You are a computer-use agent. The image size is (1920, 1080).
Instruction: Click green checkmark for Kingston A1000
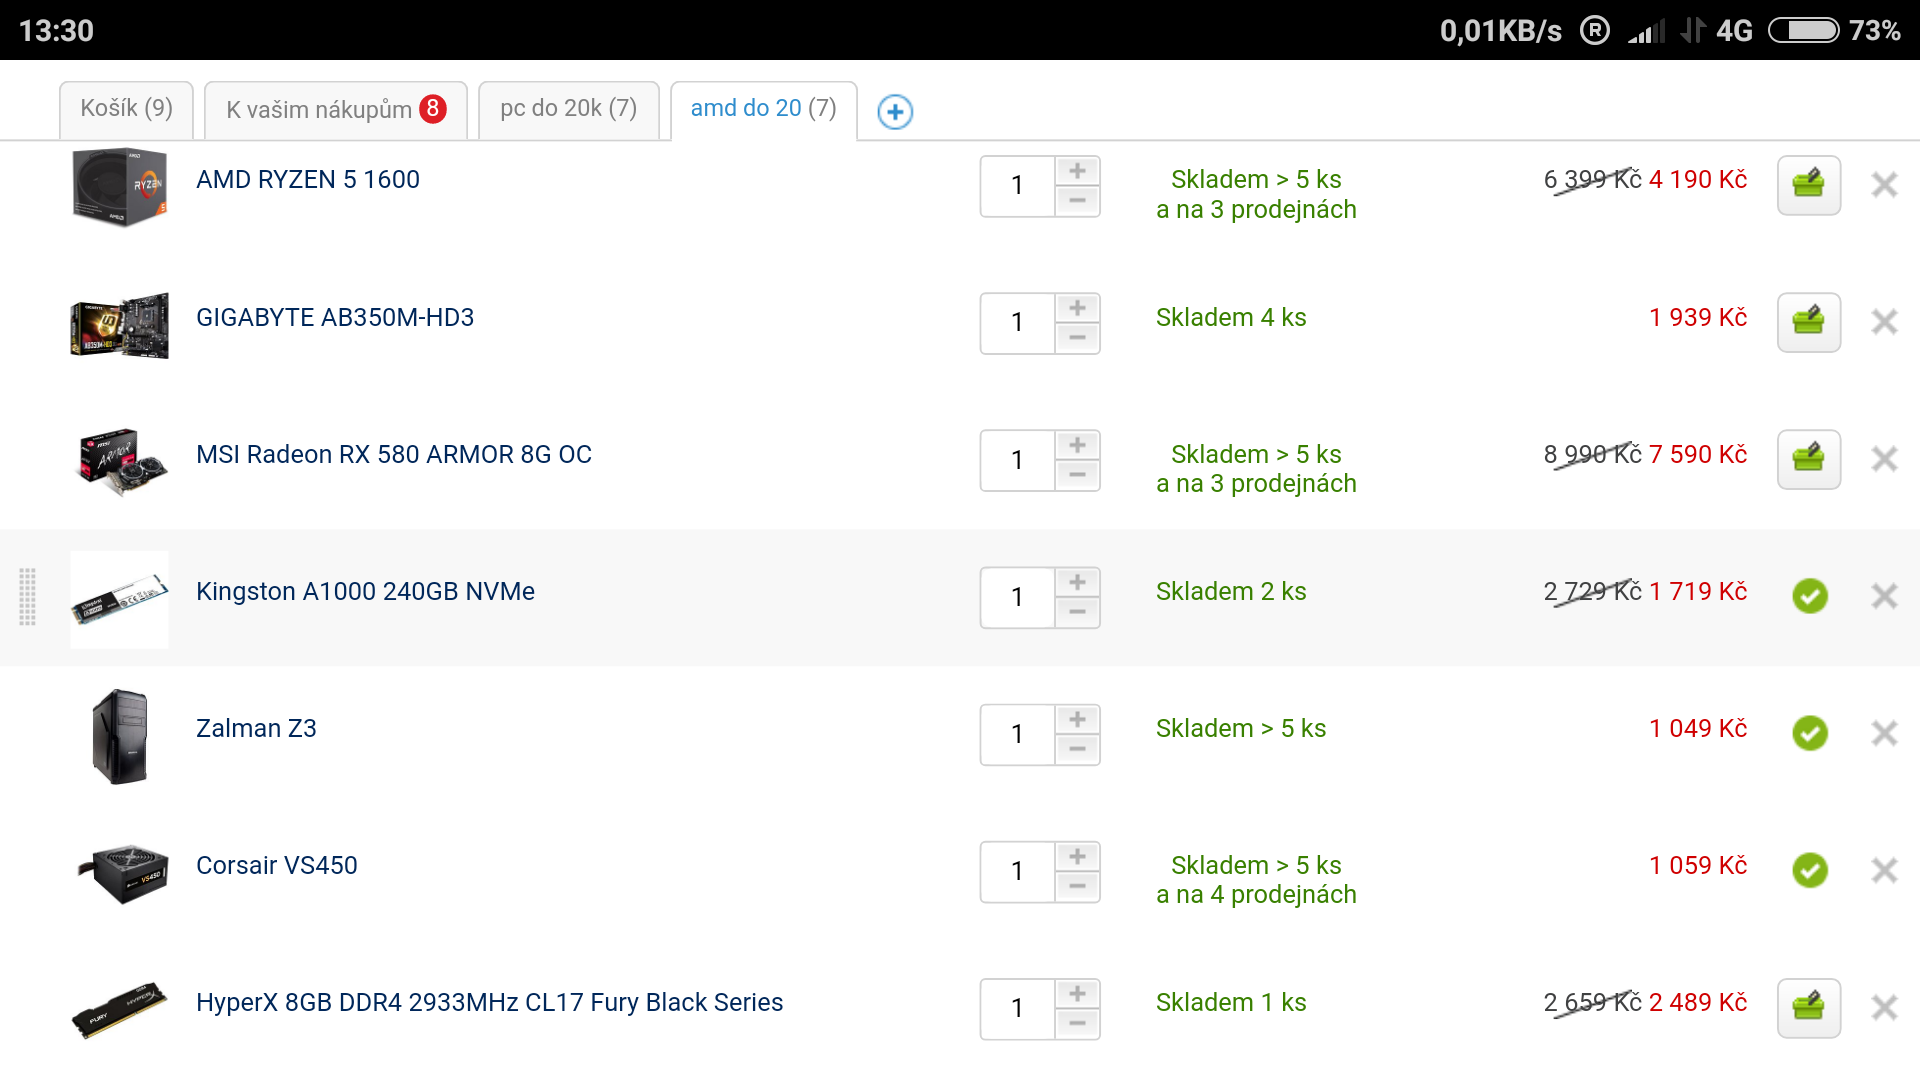(1810, 596)
